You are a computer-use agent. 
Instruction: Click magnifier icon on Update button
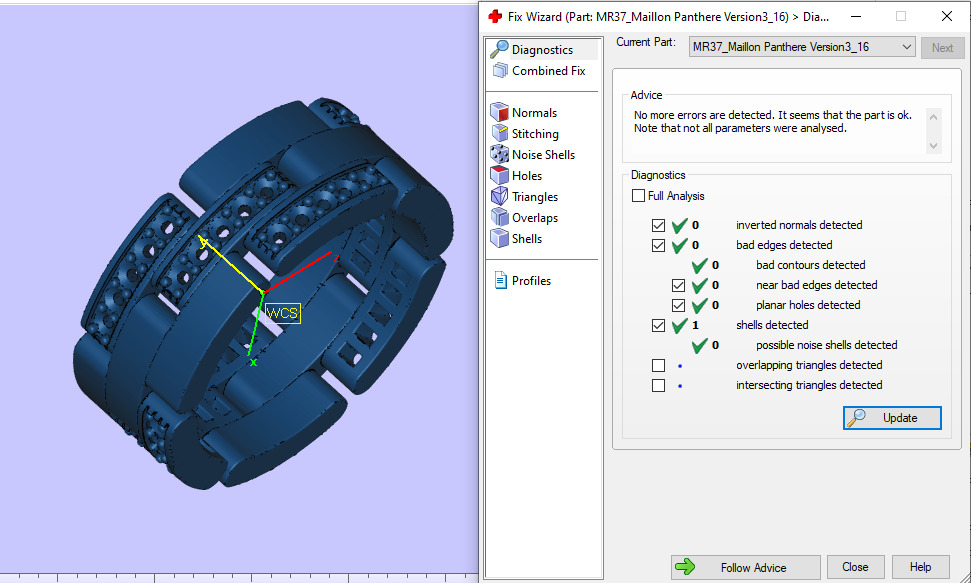click(856, 418)
